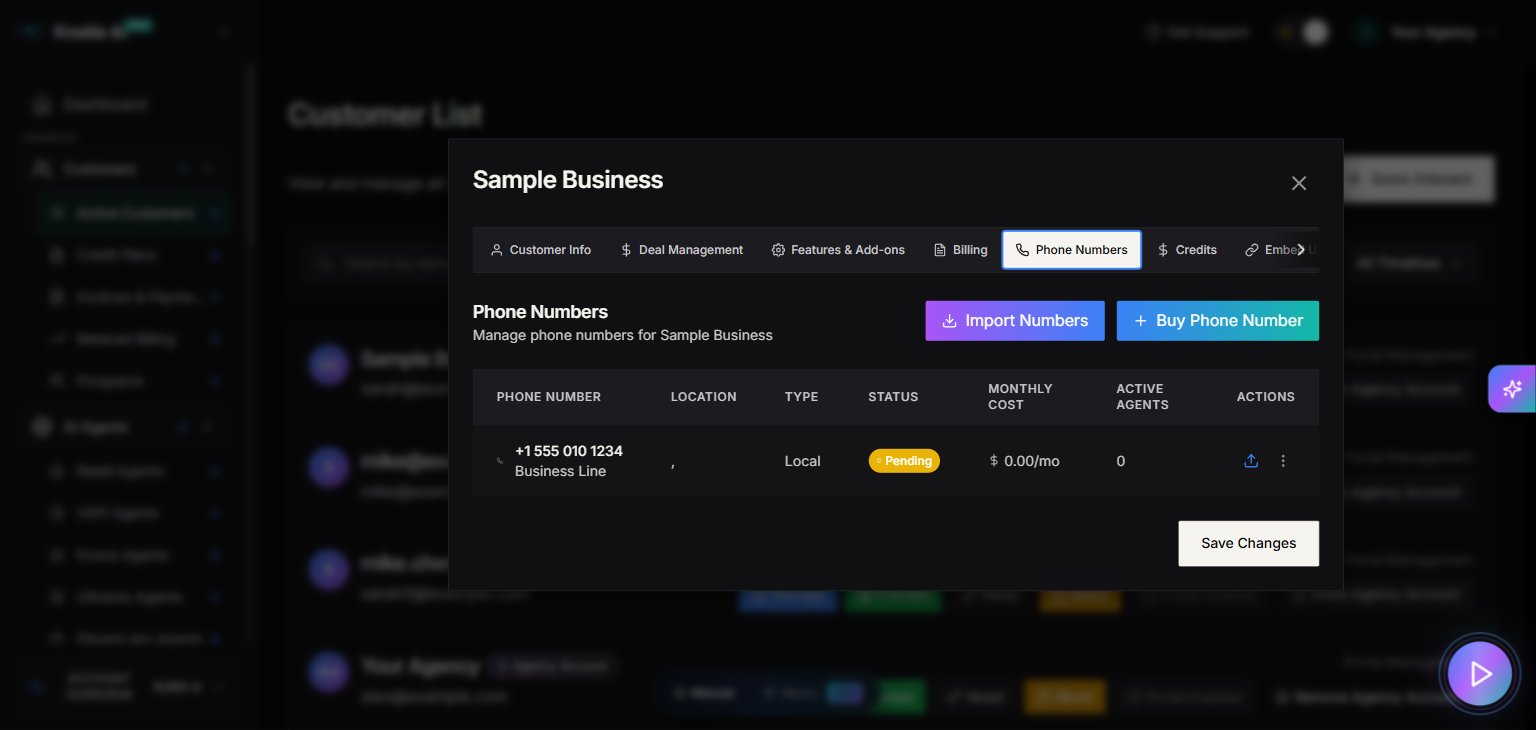The image size is (1536, 730).
Task: Save changes in the dialog
Action: (1248, 543)
